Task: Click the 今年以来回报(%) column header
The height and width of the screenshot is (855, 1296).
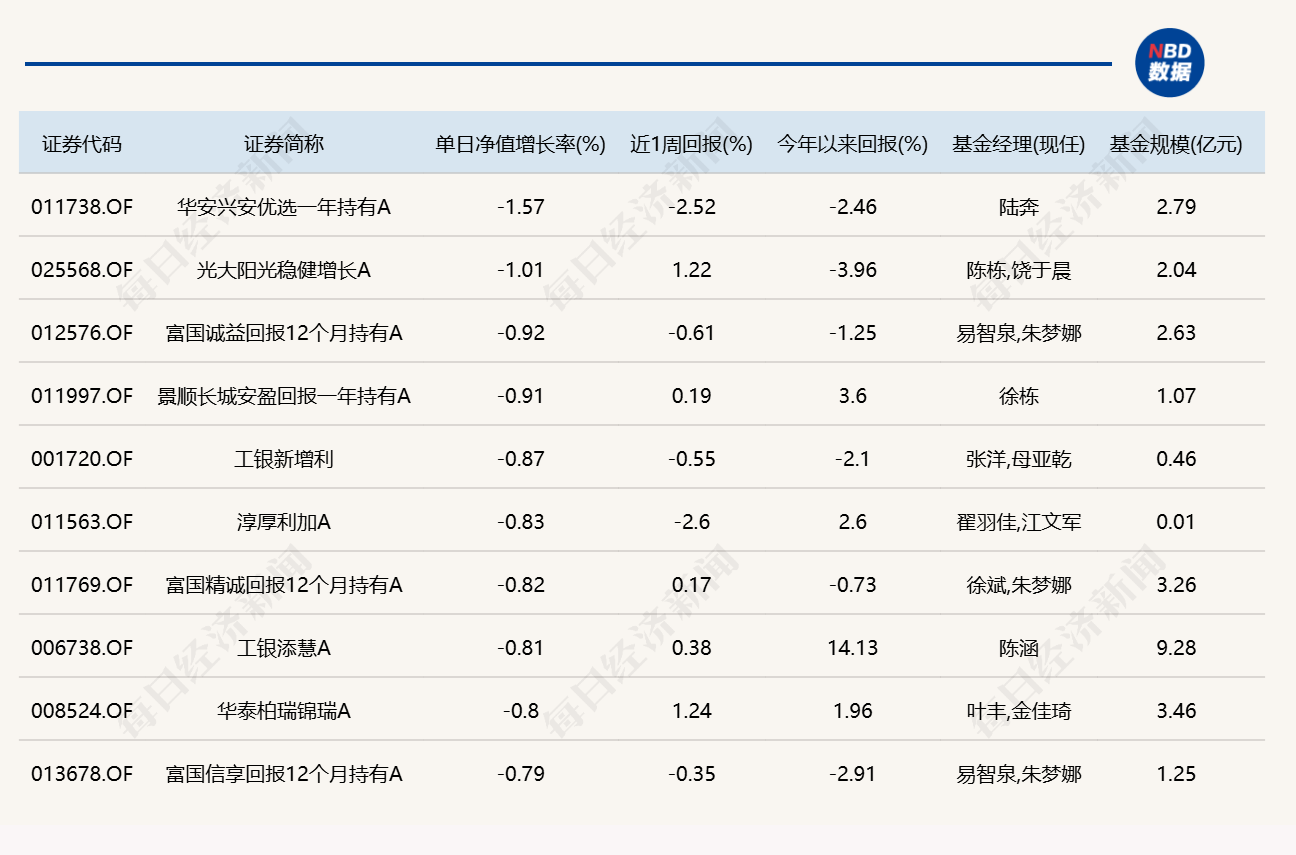Action: pyautogui.click(x=853, y=144)
